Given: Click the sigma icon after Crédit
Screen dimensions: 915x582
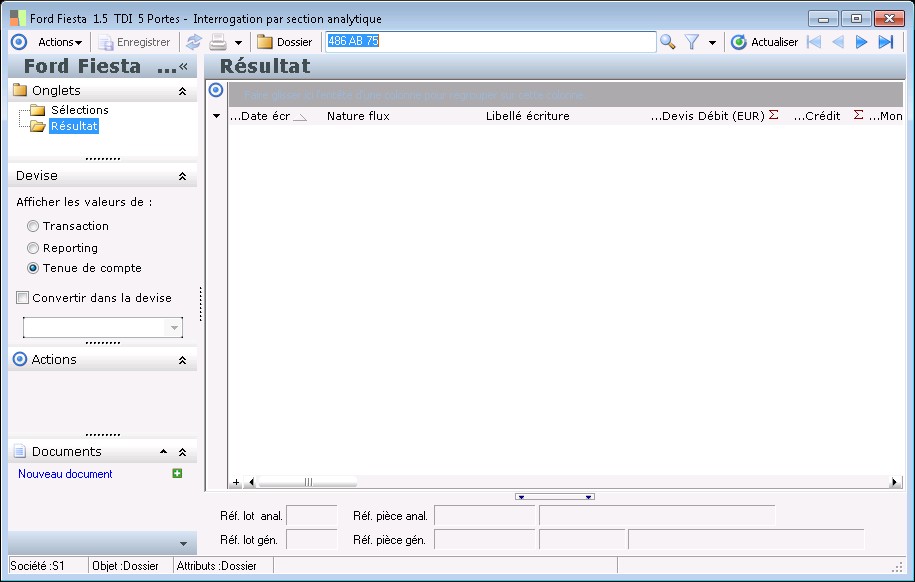Looking at the screenshot, I should point(858,115).
